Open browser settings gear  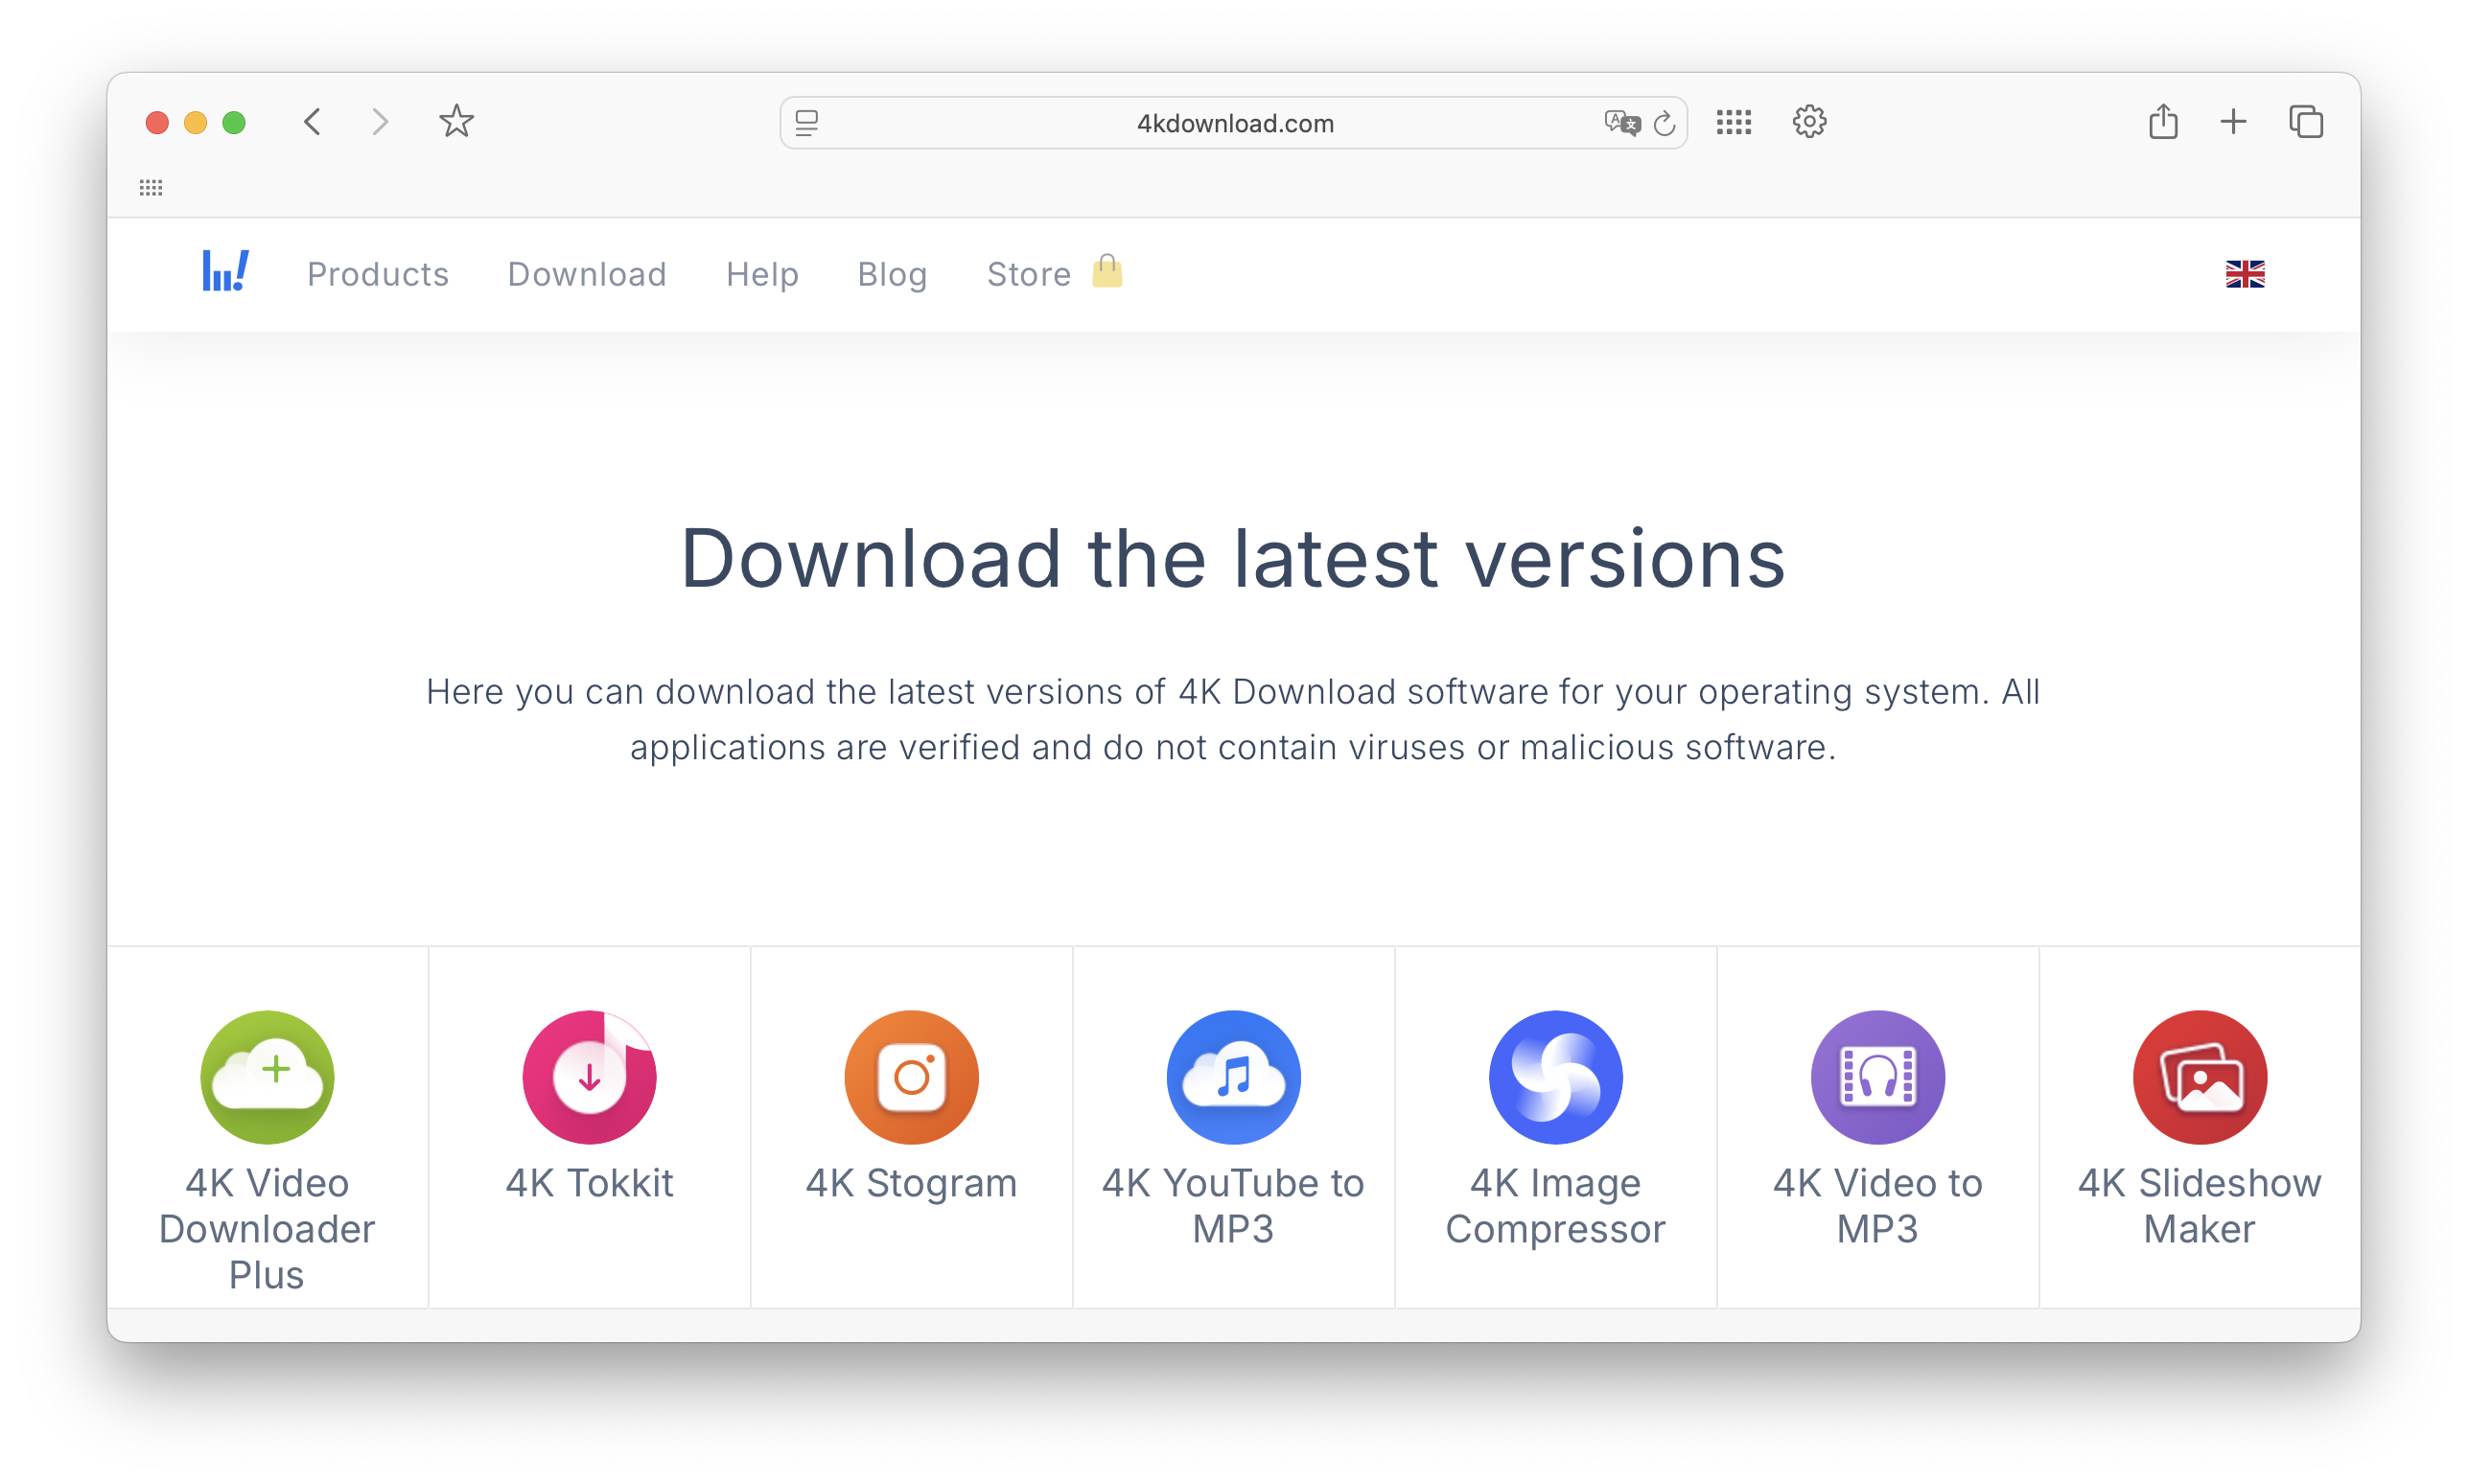click(1808, 122)
